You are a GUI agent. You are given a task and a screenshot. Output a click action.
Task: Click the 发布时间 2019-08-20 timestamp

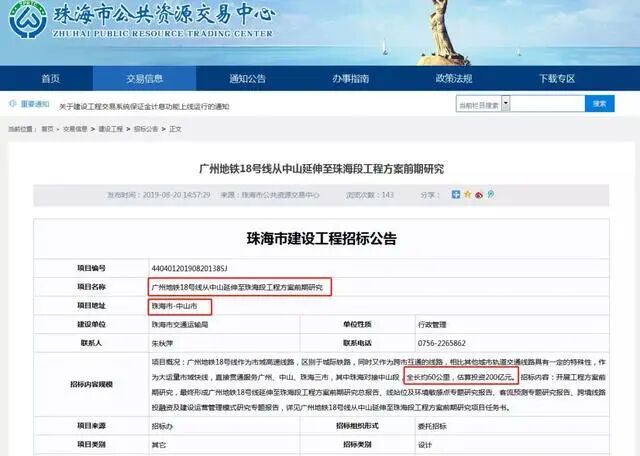click(159, 195)
